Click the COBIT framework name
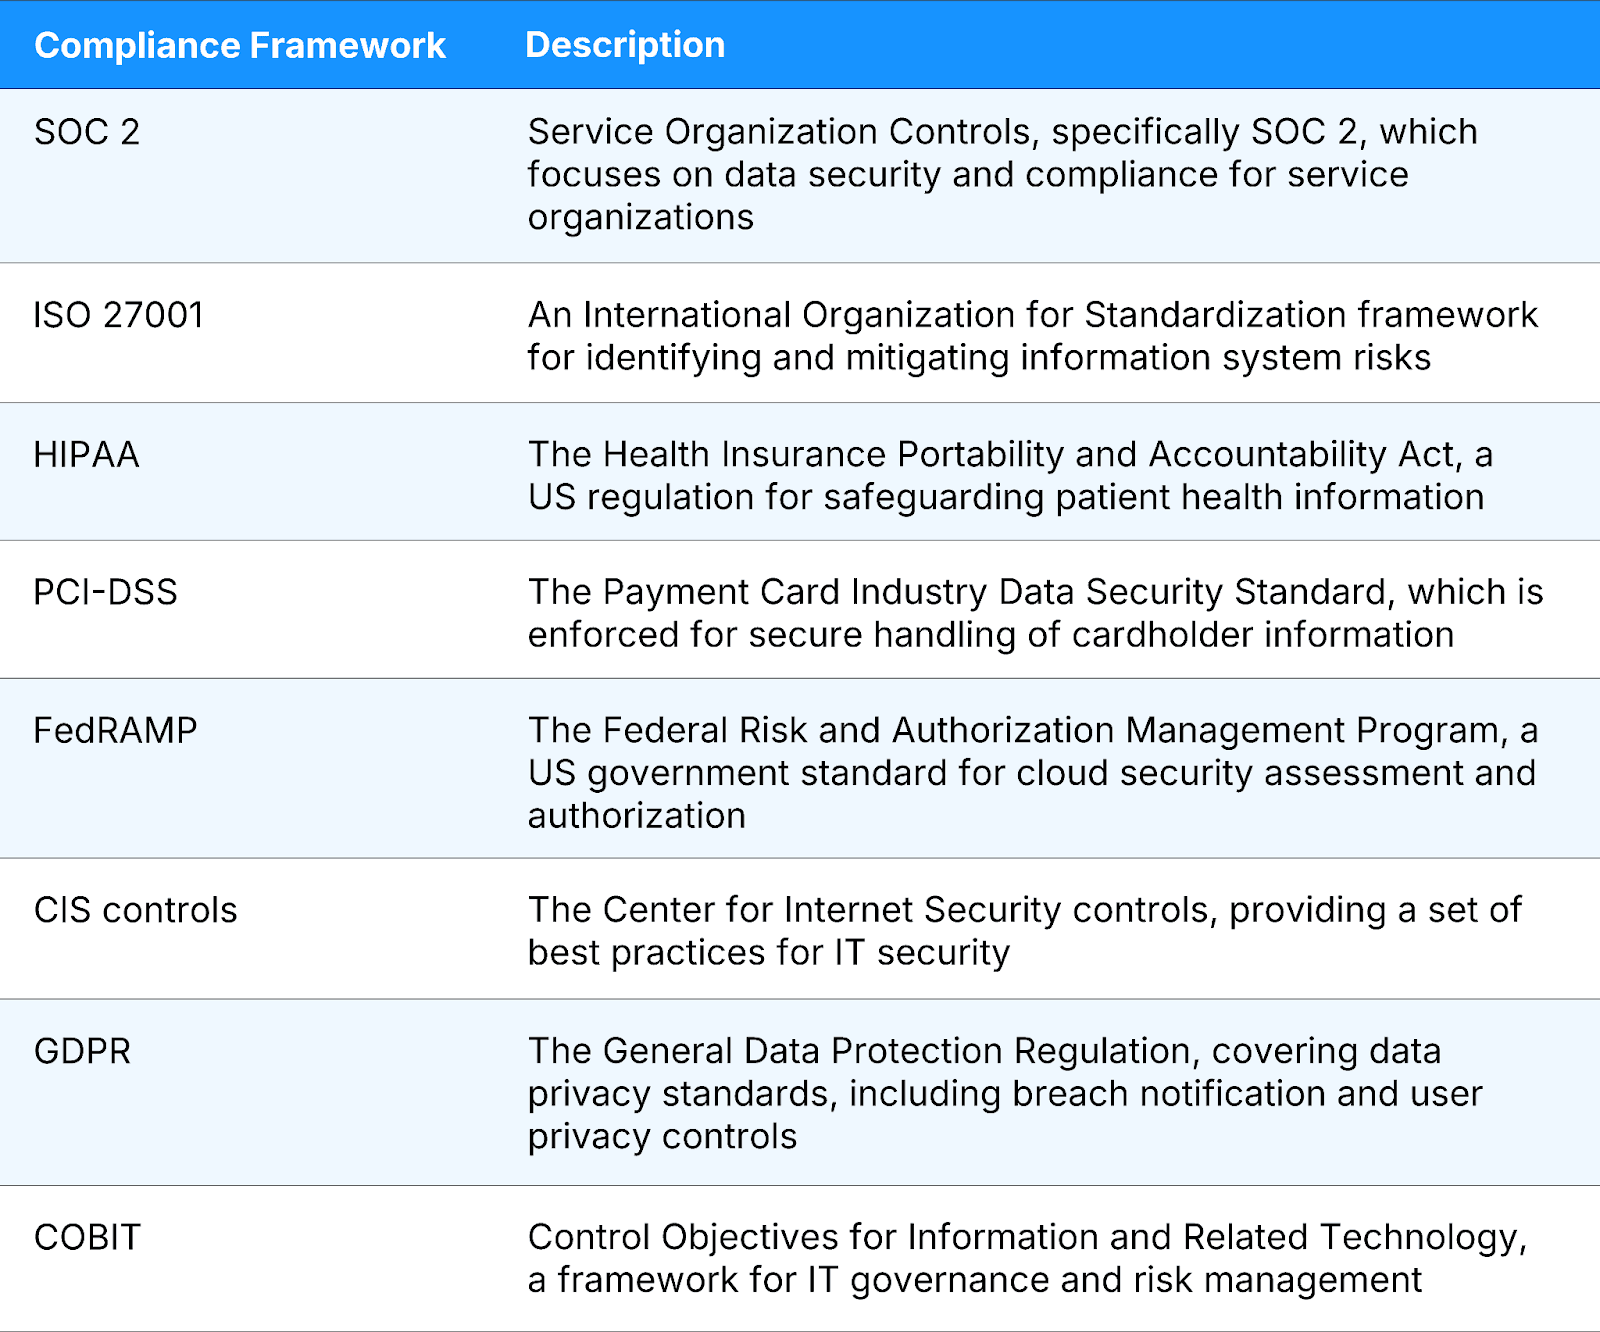This screenshot has width=1600, height=1332. point(87,1238)
